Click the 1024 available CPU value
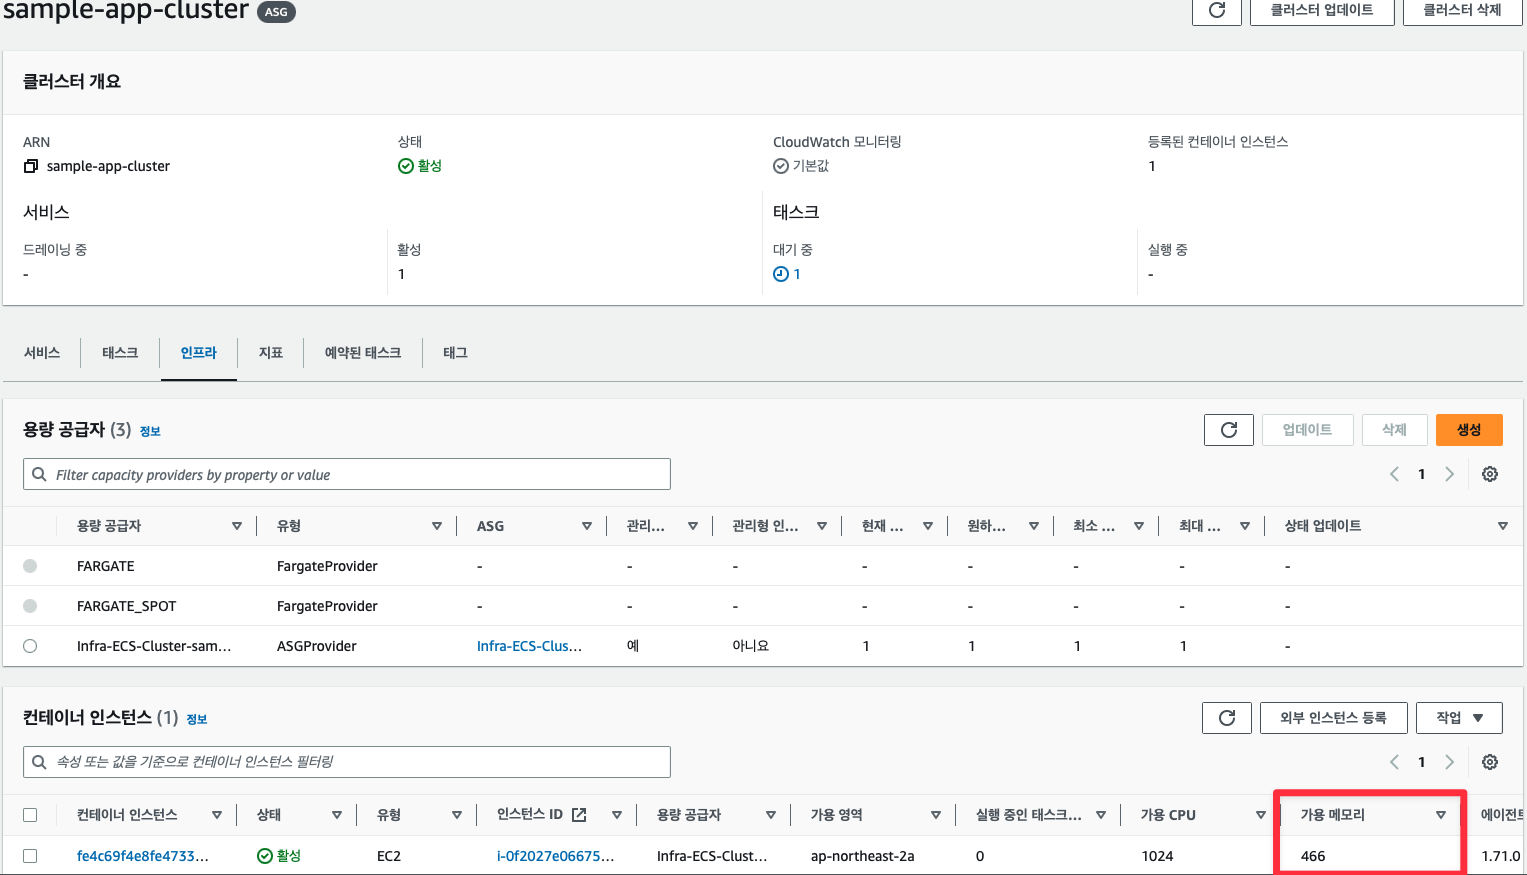The image size is (1527, 875). (1157, 856)
